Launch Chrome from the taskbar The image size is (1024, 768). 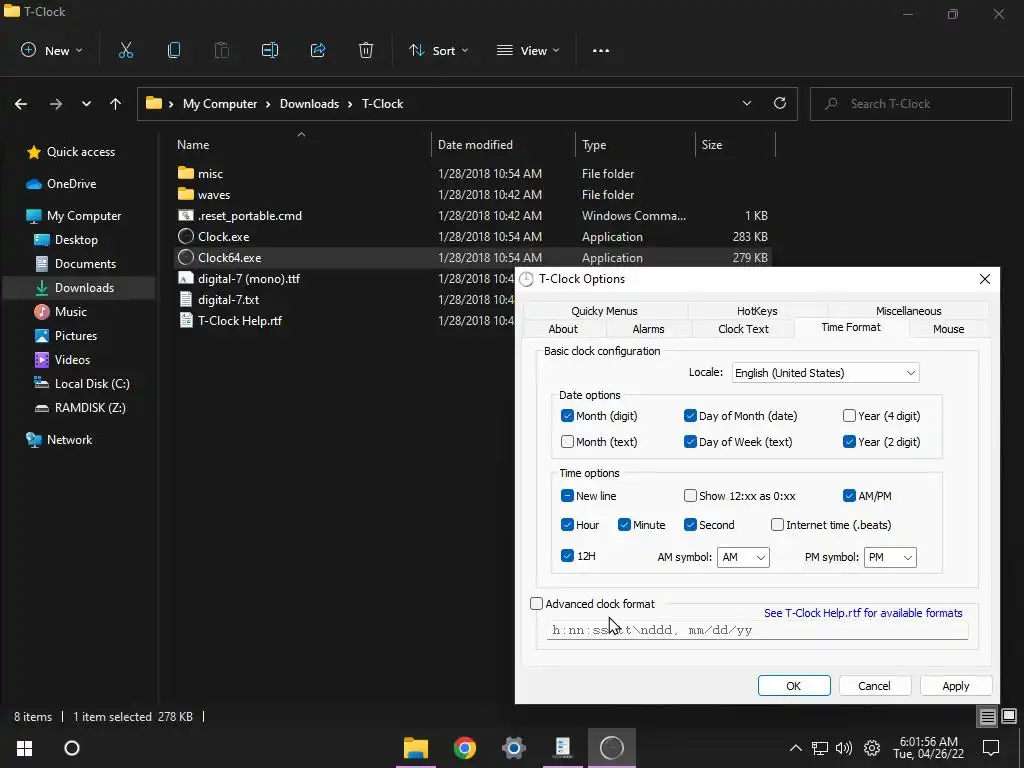tap(465, 748)
